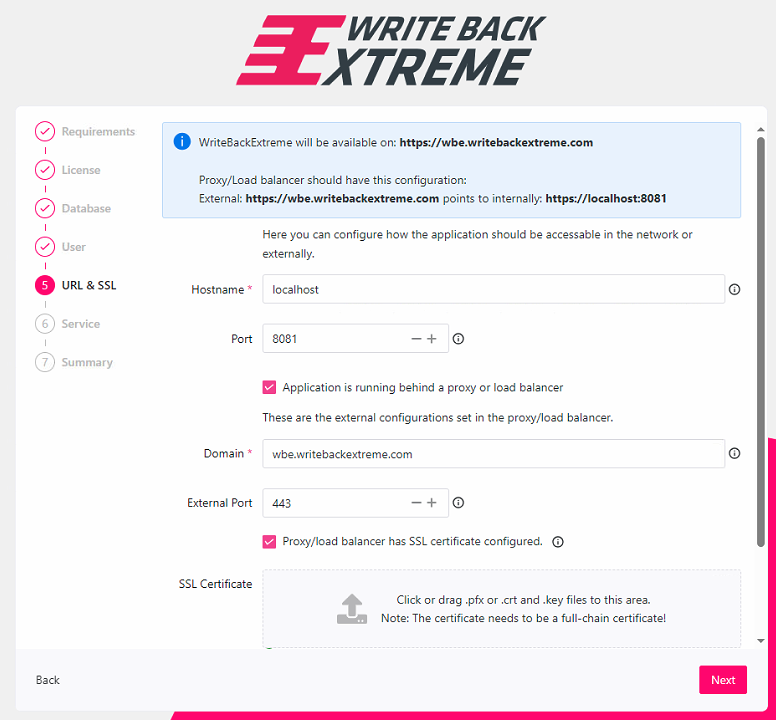This screenshot has height=720, width=776.
Task: Click the upload icon in SSL Certificate area
Action: (x=351, y=609)
